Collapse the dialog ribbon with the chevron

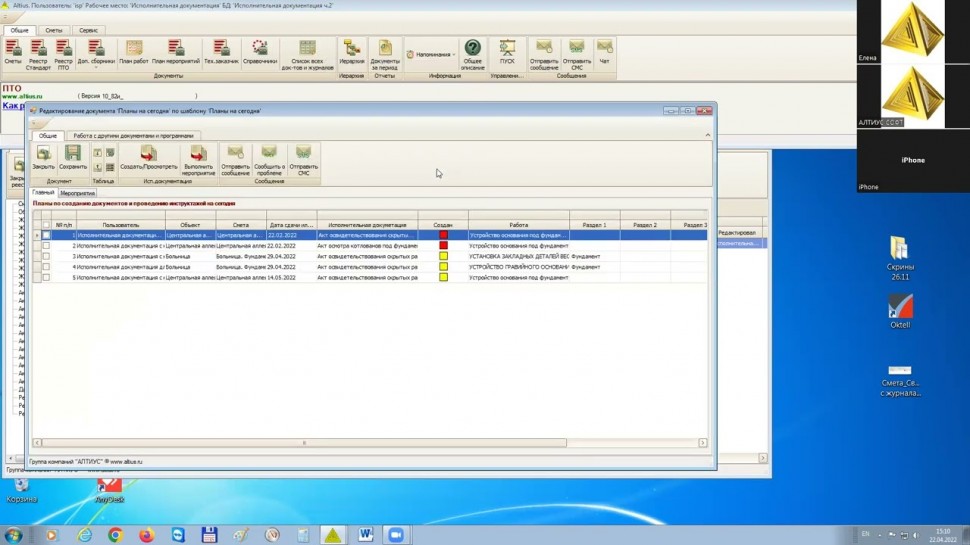tap(708, 135)
